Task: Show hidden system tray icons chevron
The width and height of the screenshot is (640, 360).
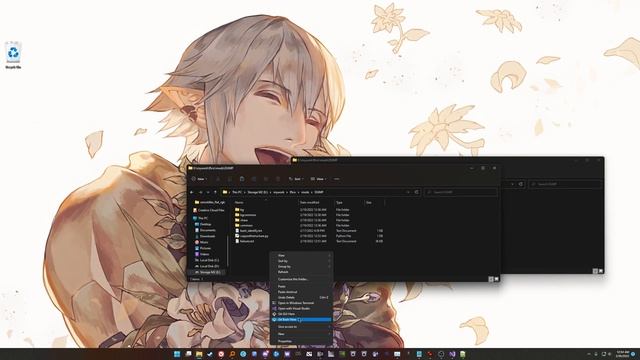Action: pos(588,354)
